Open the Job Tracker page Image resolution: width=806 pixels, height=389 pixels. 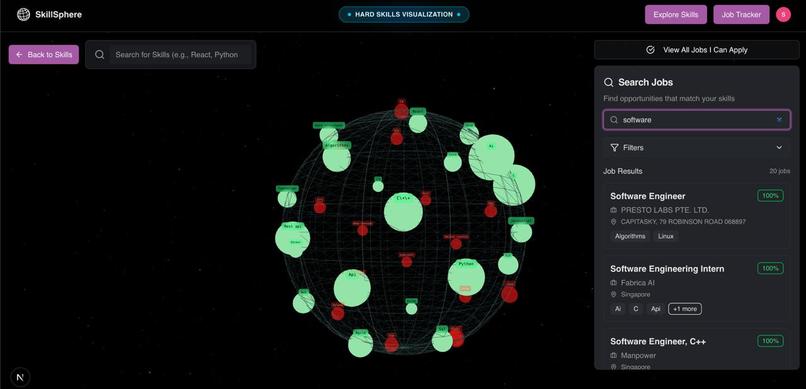[741, 14]
